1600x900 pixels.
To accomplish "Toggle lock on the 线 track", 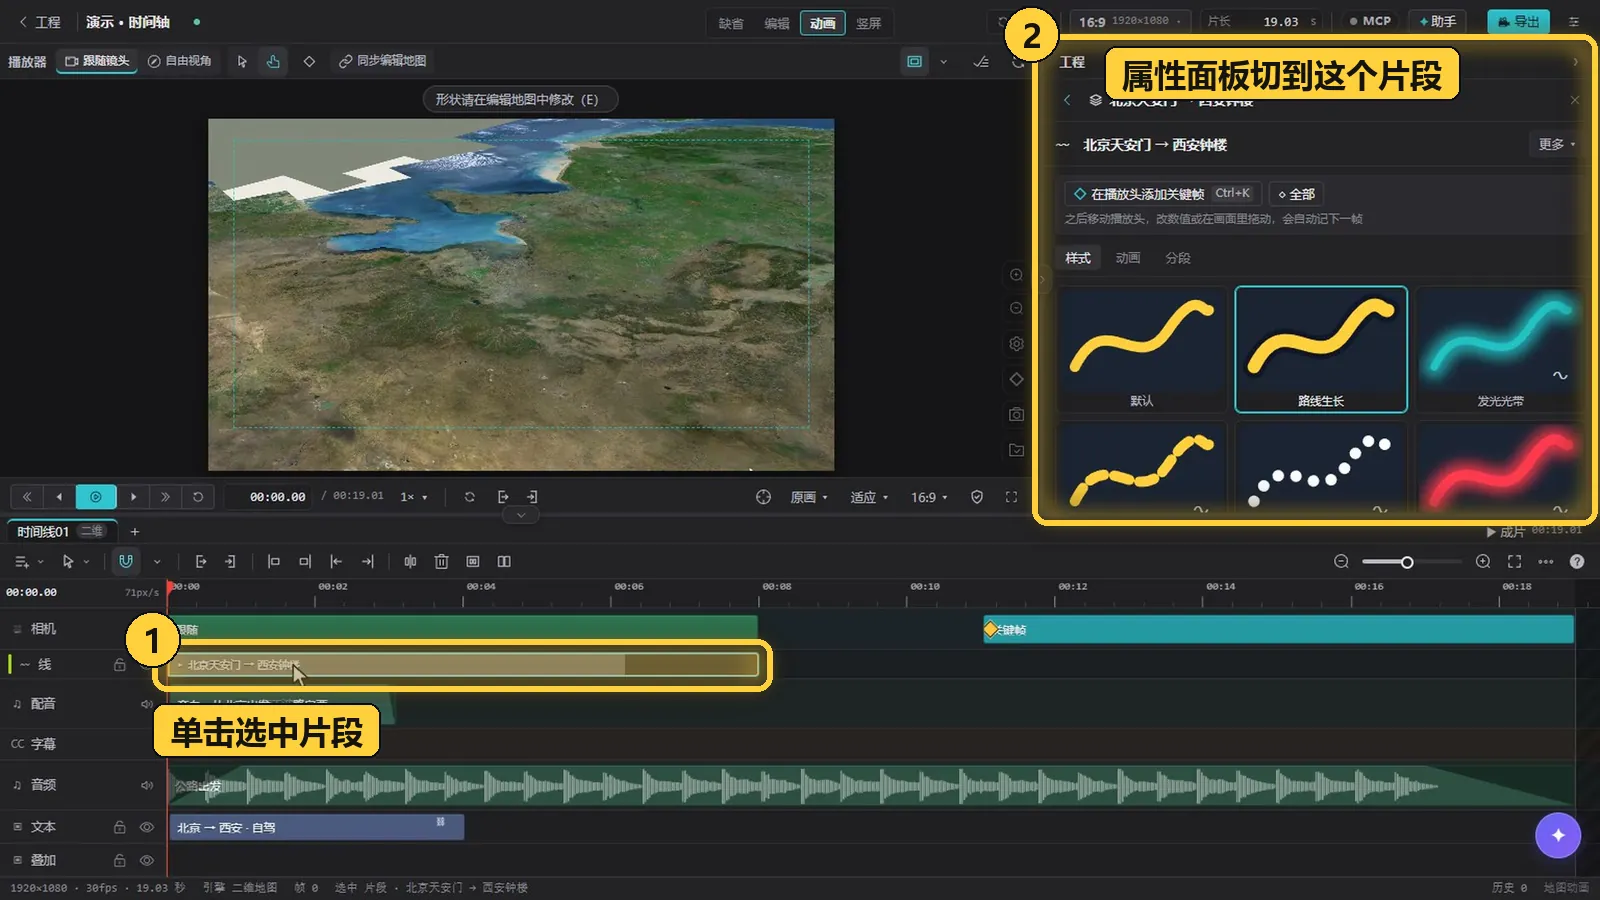I will pyautogui.click(x=120, y=665).
